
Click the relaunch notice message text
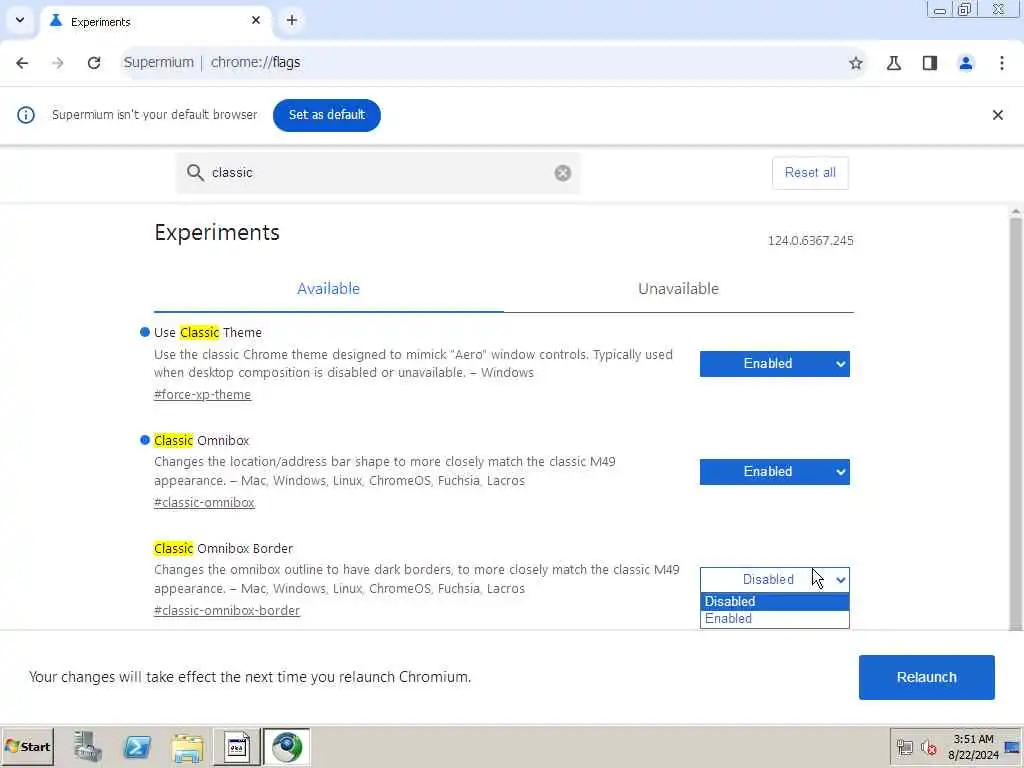tap(250, 677)
